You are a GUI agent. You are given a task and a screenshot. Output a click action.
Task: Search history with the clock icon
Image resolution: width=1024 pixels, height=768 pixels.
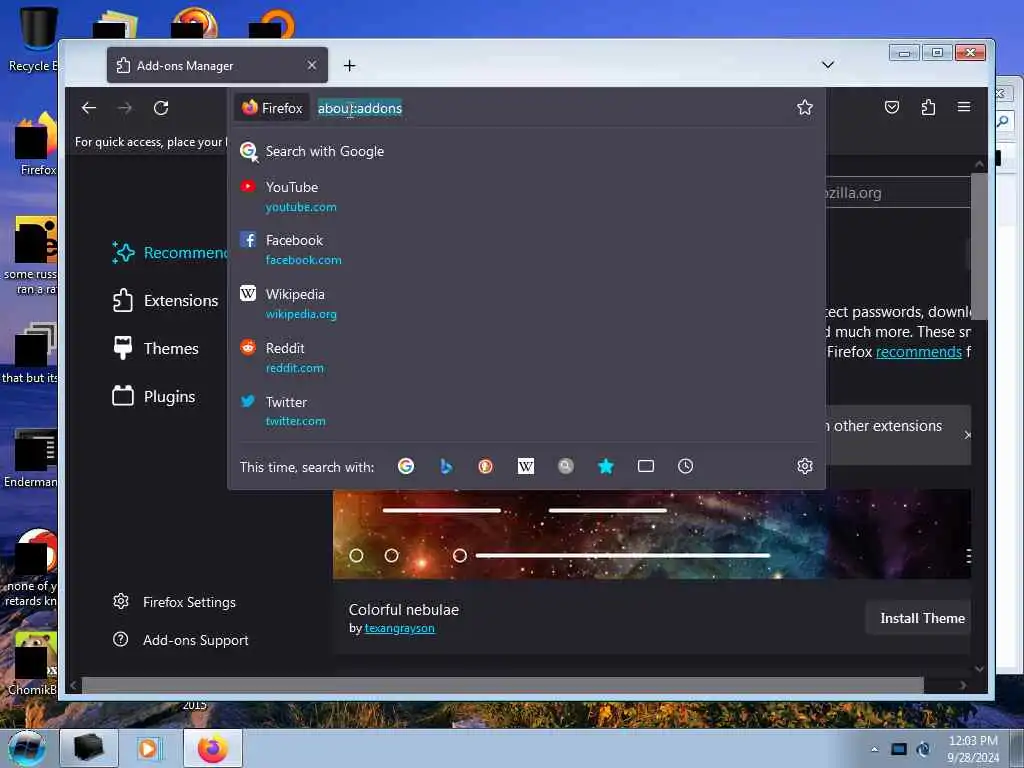[x=686, y=466]
